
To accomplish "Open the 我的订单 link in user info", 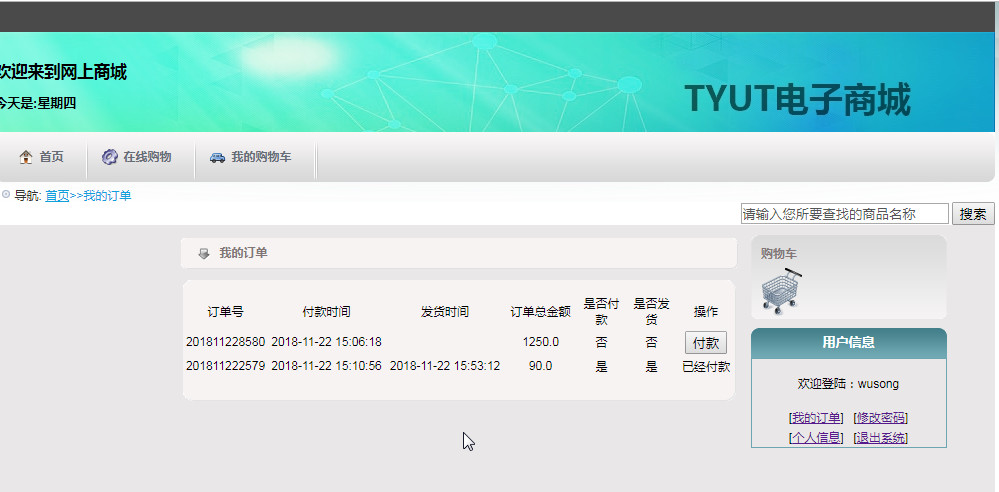I will [x=816, y=418].
